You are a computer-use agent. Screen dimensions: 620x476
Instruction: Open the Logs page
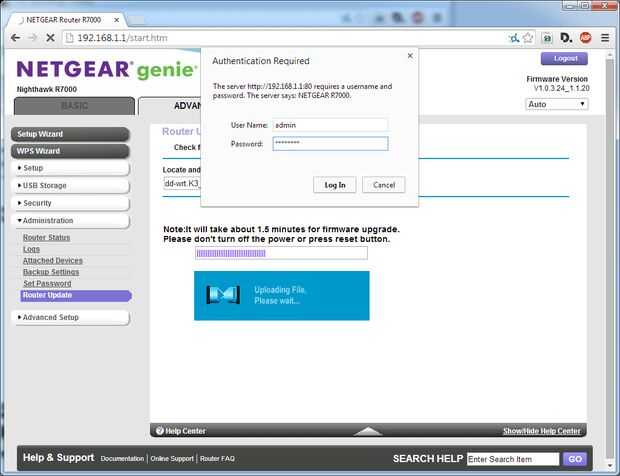click(31, 249)
